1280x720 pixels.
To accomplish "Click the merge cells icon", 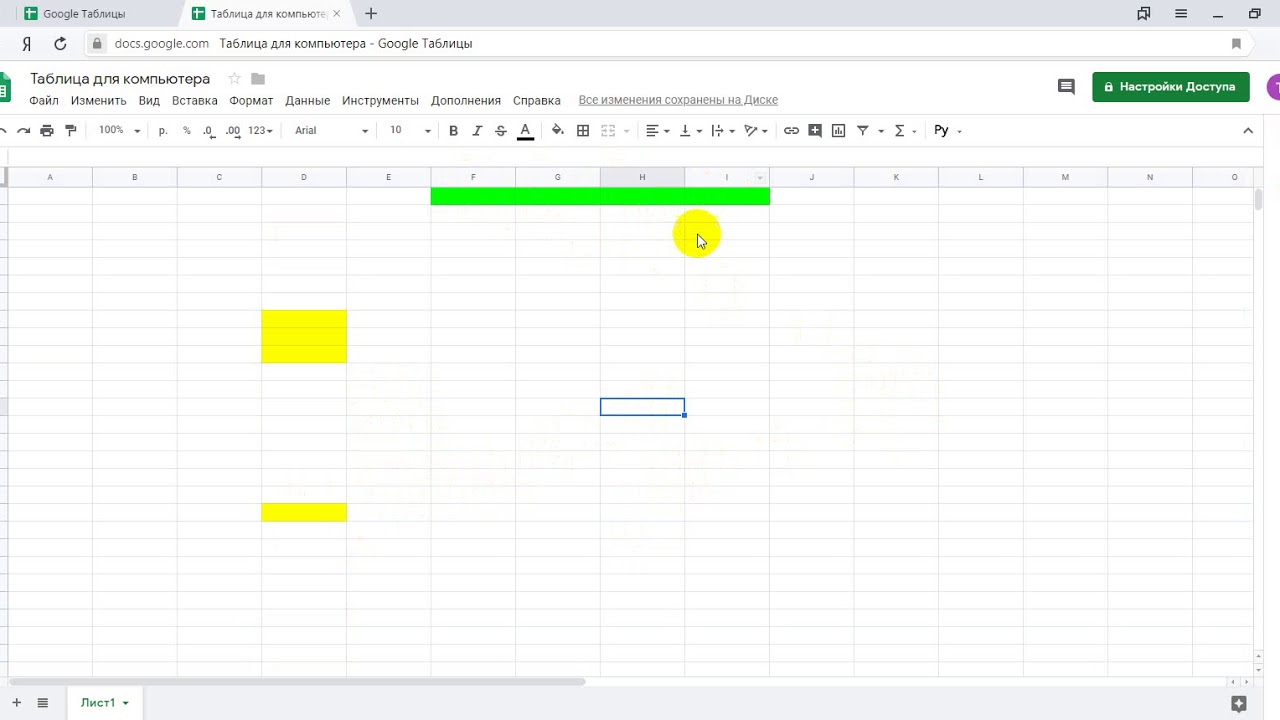I will pos(607,131).
